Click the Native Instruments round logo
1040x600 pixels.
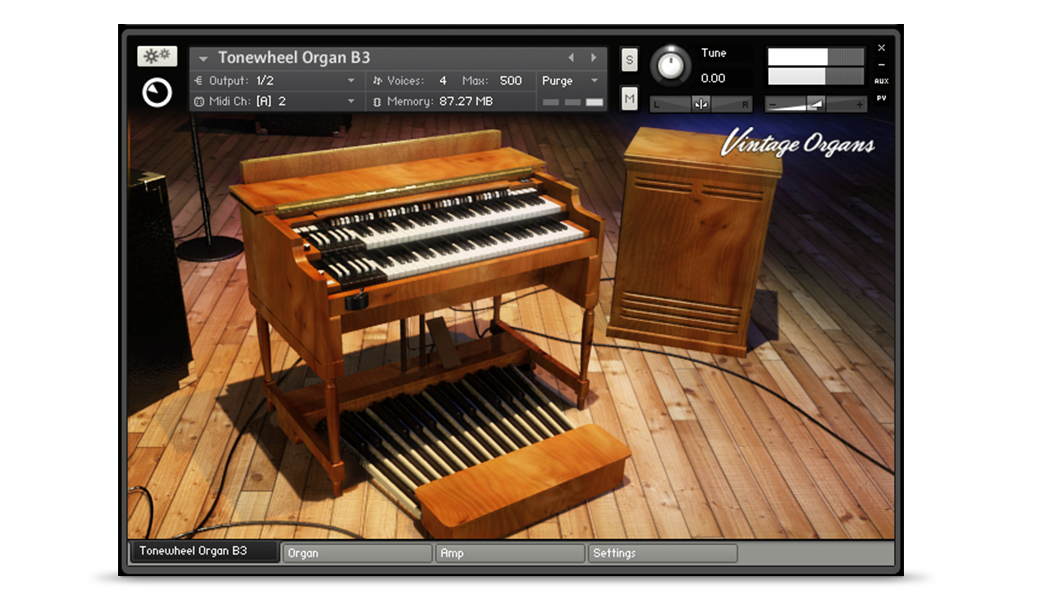[157, 92]
